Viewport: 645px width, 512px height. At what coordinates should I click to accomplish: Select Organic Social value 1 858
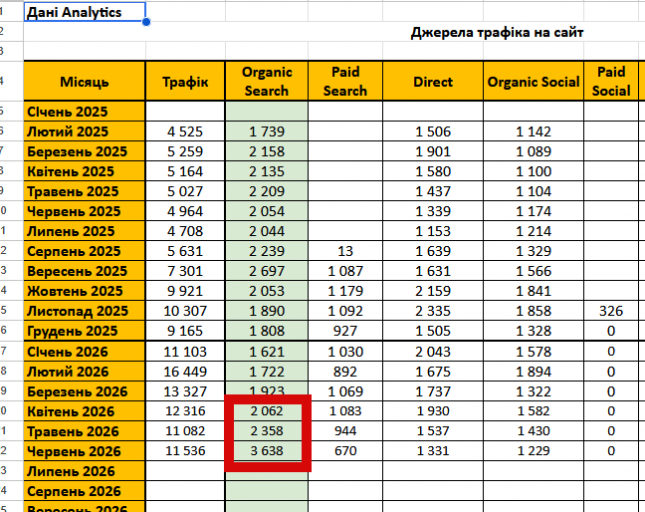pyautogui.click(x=533, y=311)
